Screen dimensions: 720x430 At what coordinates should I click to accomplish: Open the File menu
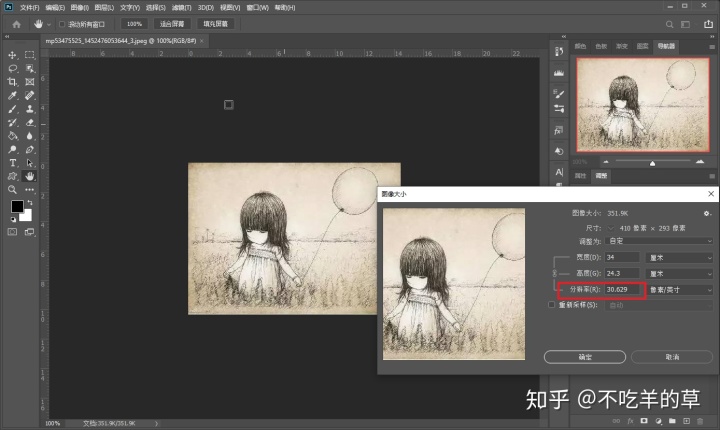tap(29, 7)
